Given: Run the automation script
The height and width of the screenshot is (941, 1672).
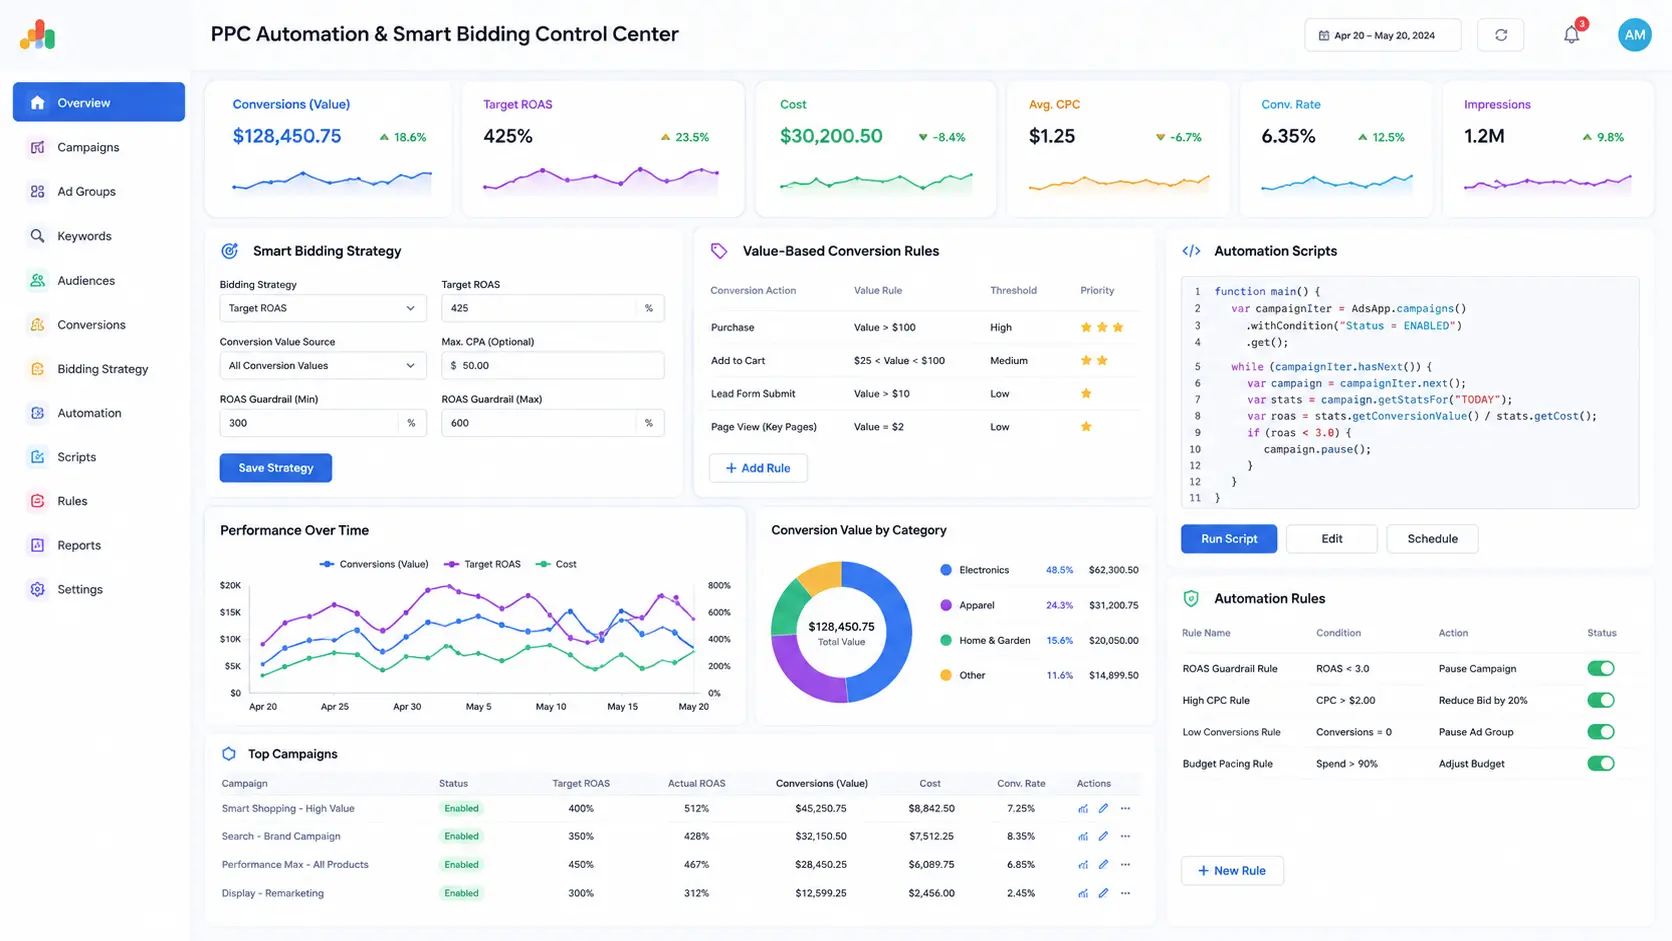Looking at the screenshot, I should pos(1229,539).
